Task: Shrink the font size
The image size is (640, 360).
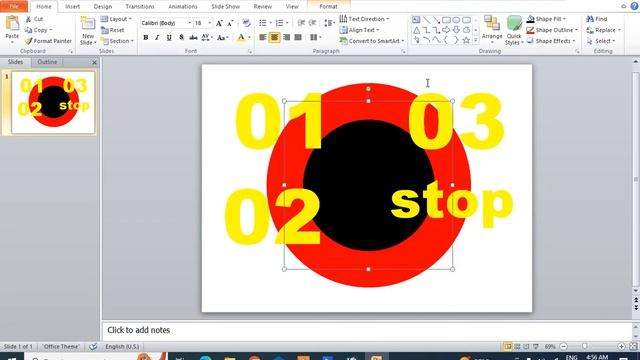Action: point(230,23)
